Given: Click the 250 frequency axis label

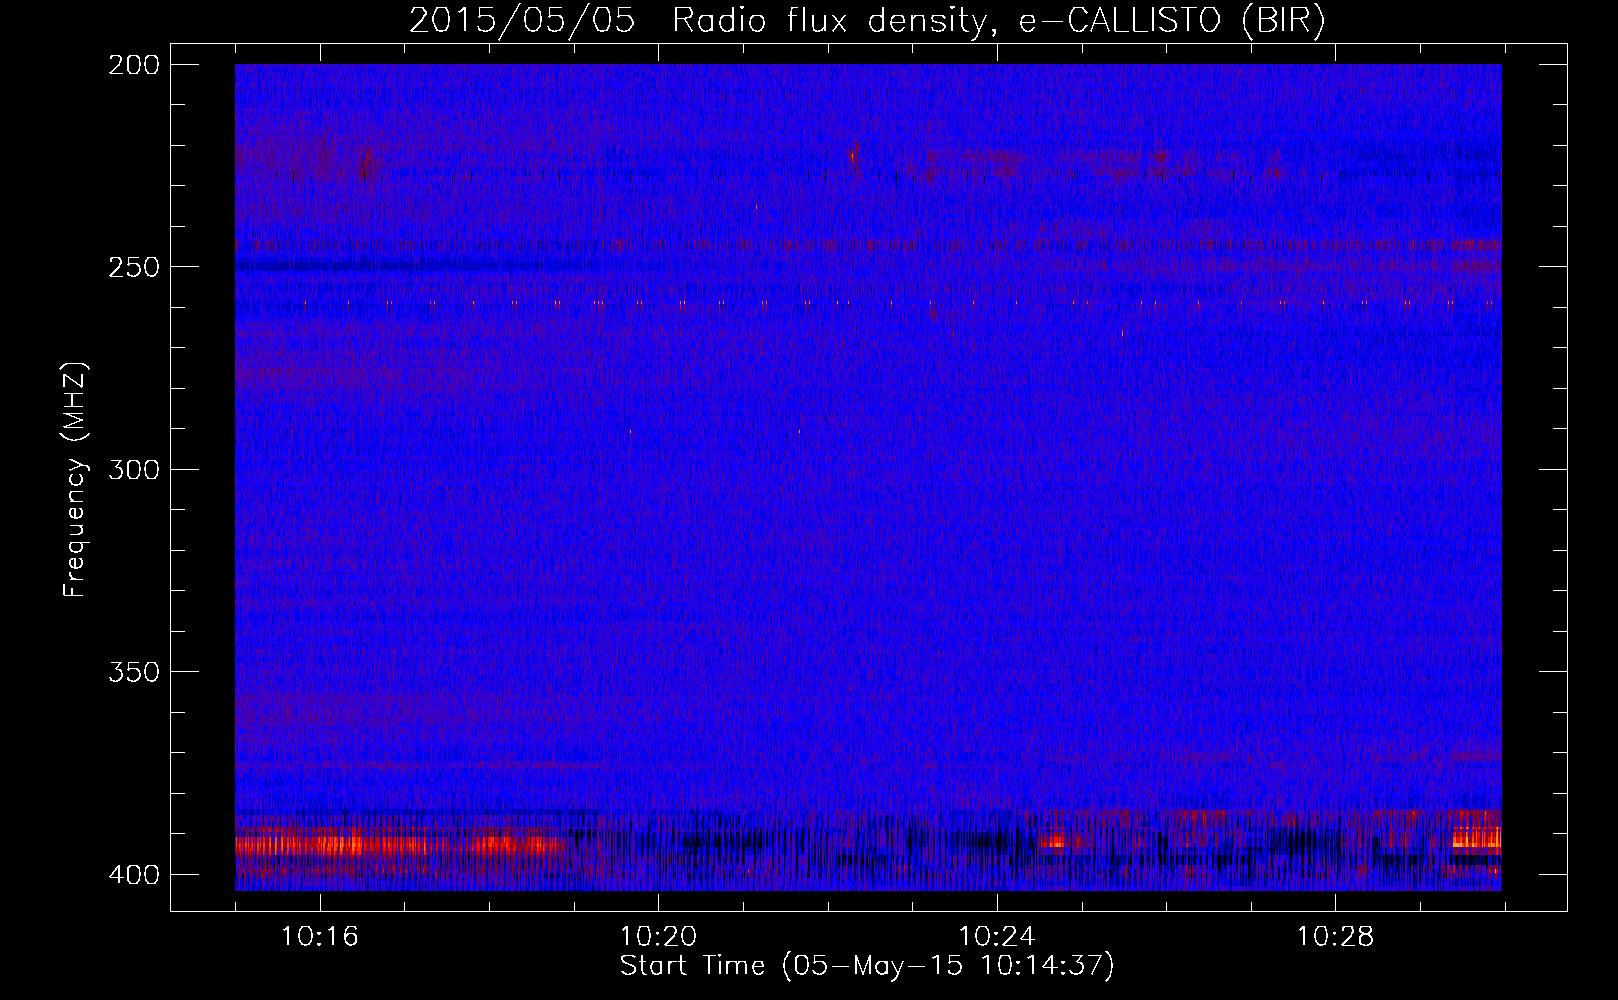Looking at the screenshot, I should 134,267.
